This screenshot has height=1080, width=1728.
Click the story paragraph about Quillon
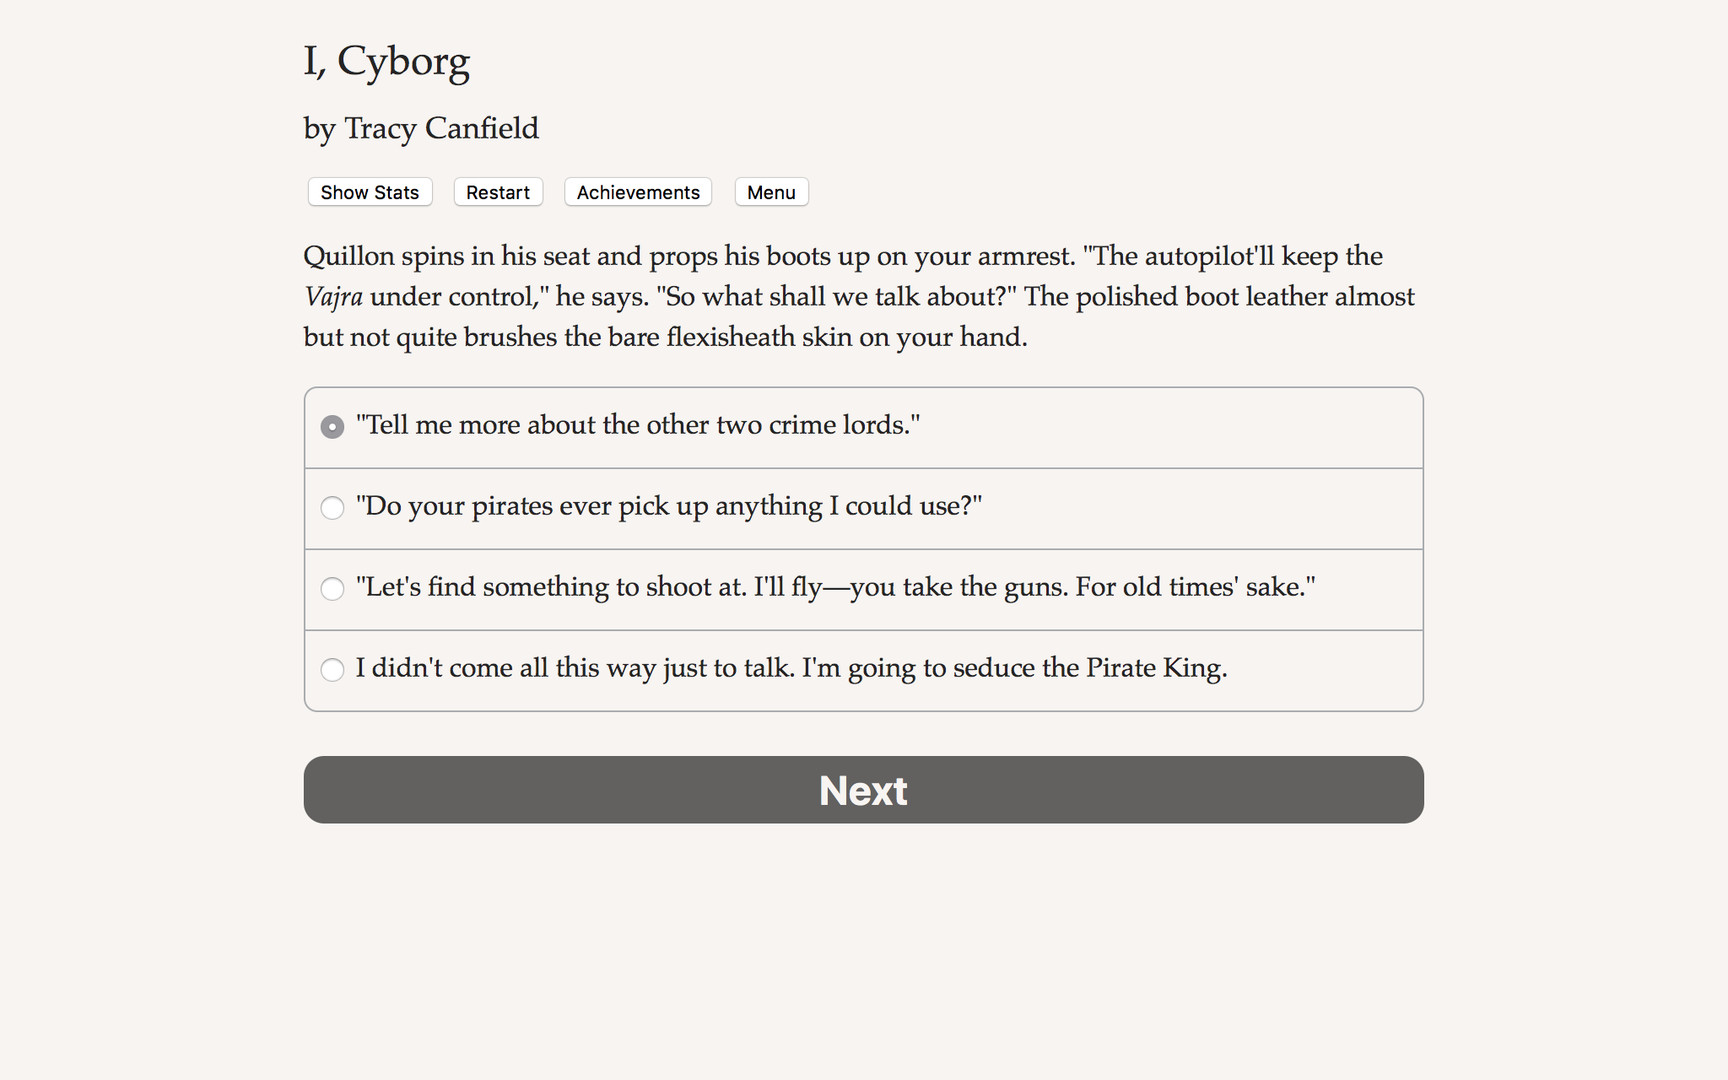tap(858, 296)
